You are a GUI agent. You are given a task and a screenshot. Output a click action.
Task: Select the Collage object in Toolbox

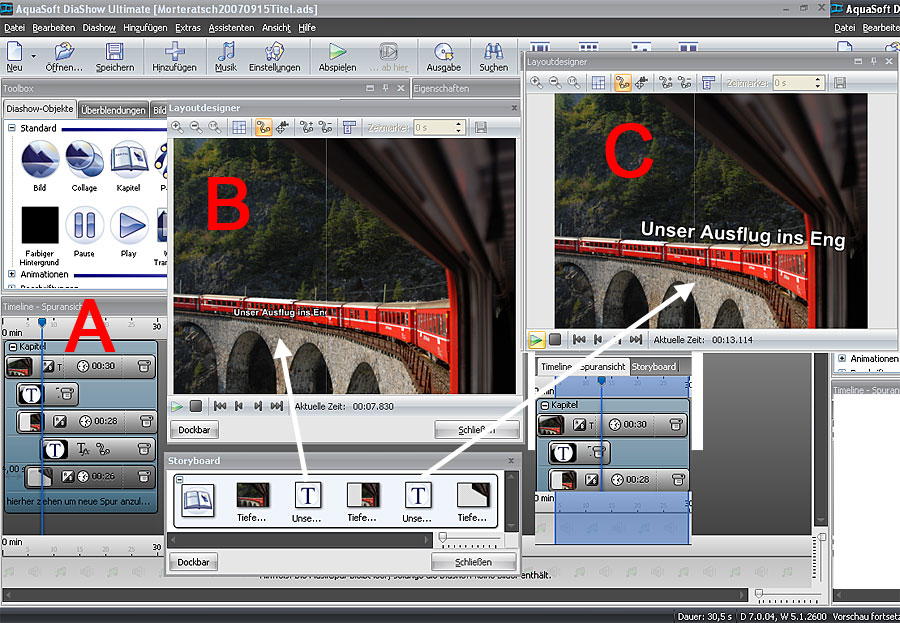tap(84, 160)
